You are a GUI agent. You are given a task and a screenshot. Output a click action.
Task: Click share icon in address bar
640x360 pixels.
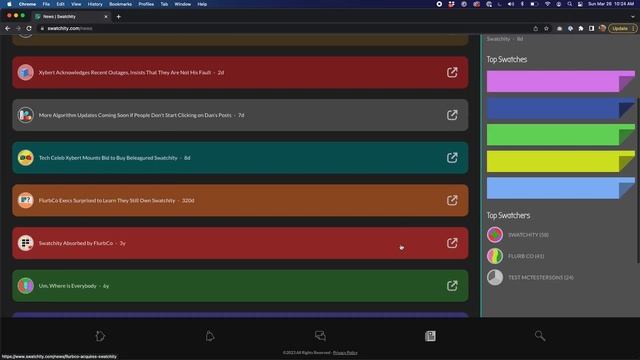(x=536, y=29)
